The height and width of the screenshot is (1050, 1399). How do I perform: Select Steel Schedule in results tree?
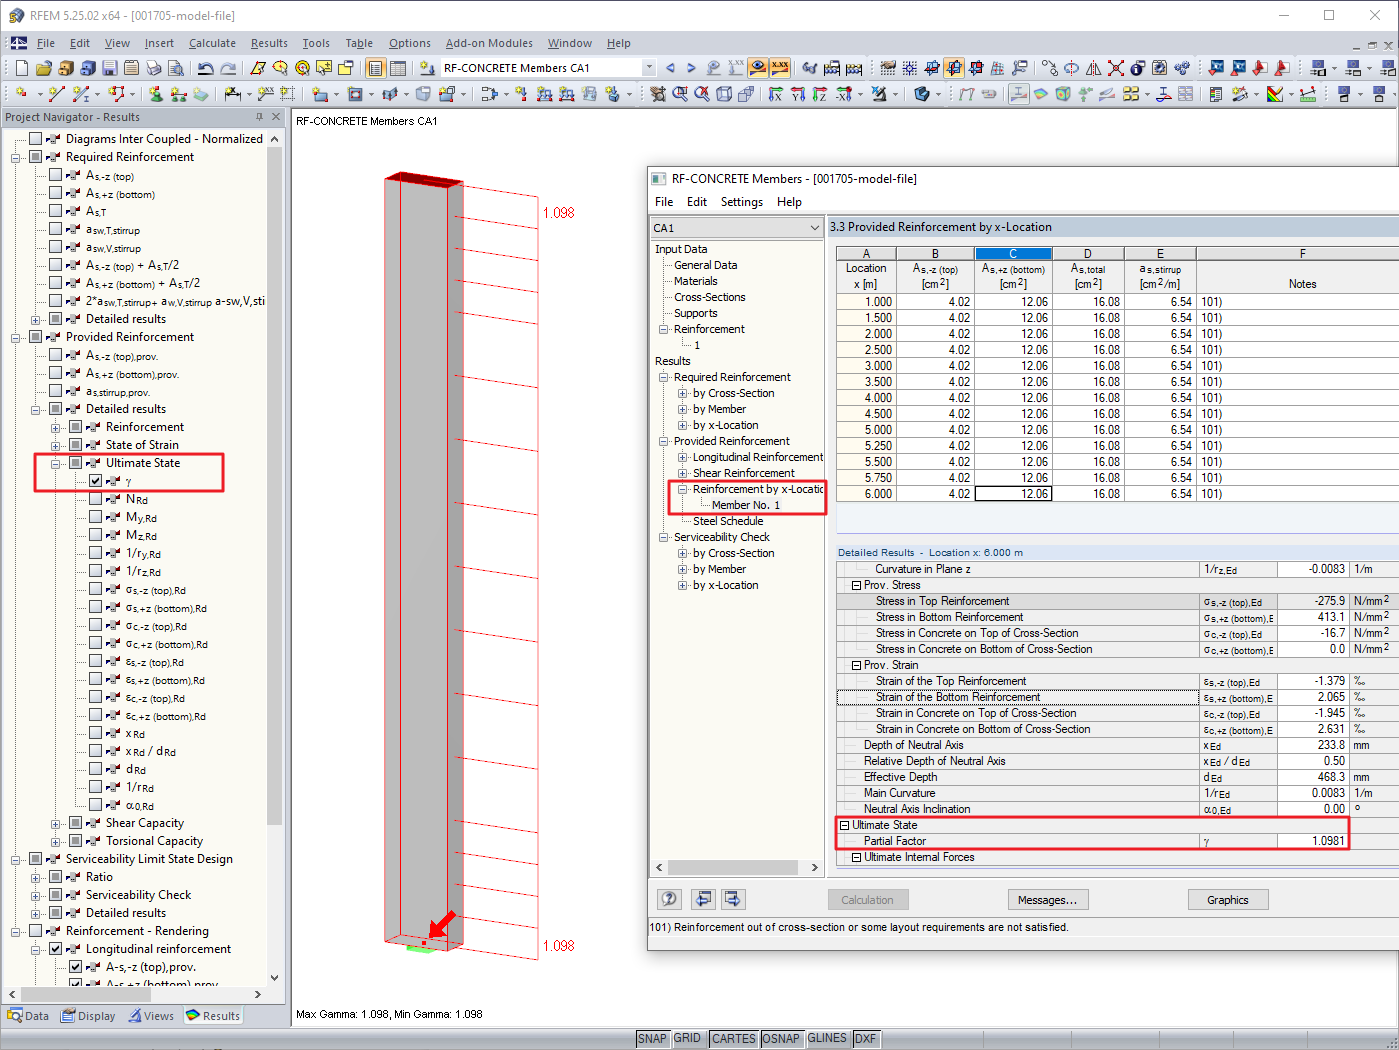click(x=728, y=521)
